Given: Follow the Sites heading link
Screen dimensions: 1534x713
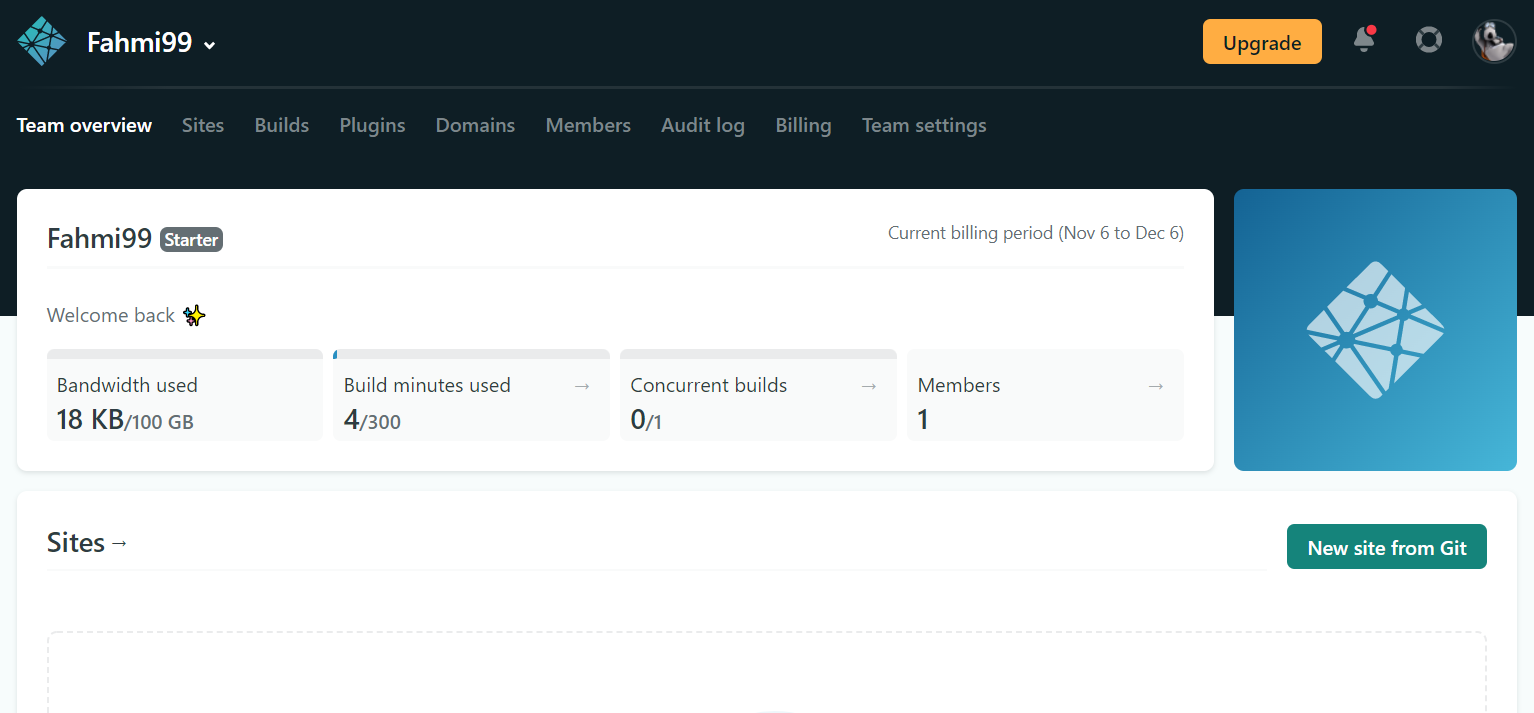Looking at the screenshot, I should tap(87, 543).
